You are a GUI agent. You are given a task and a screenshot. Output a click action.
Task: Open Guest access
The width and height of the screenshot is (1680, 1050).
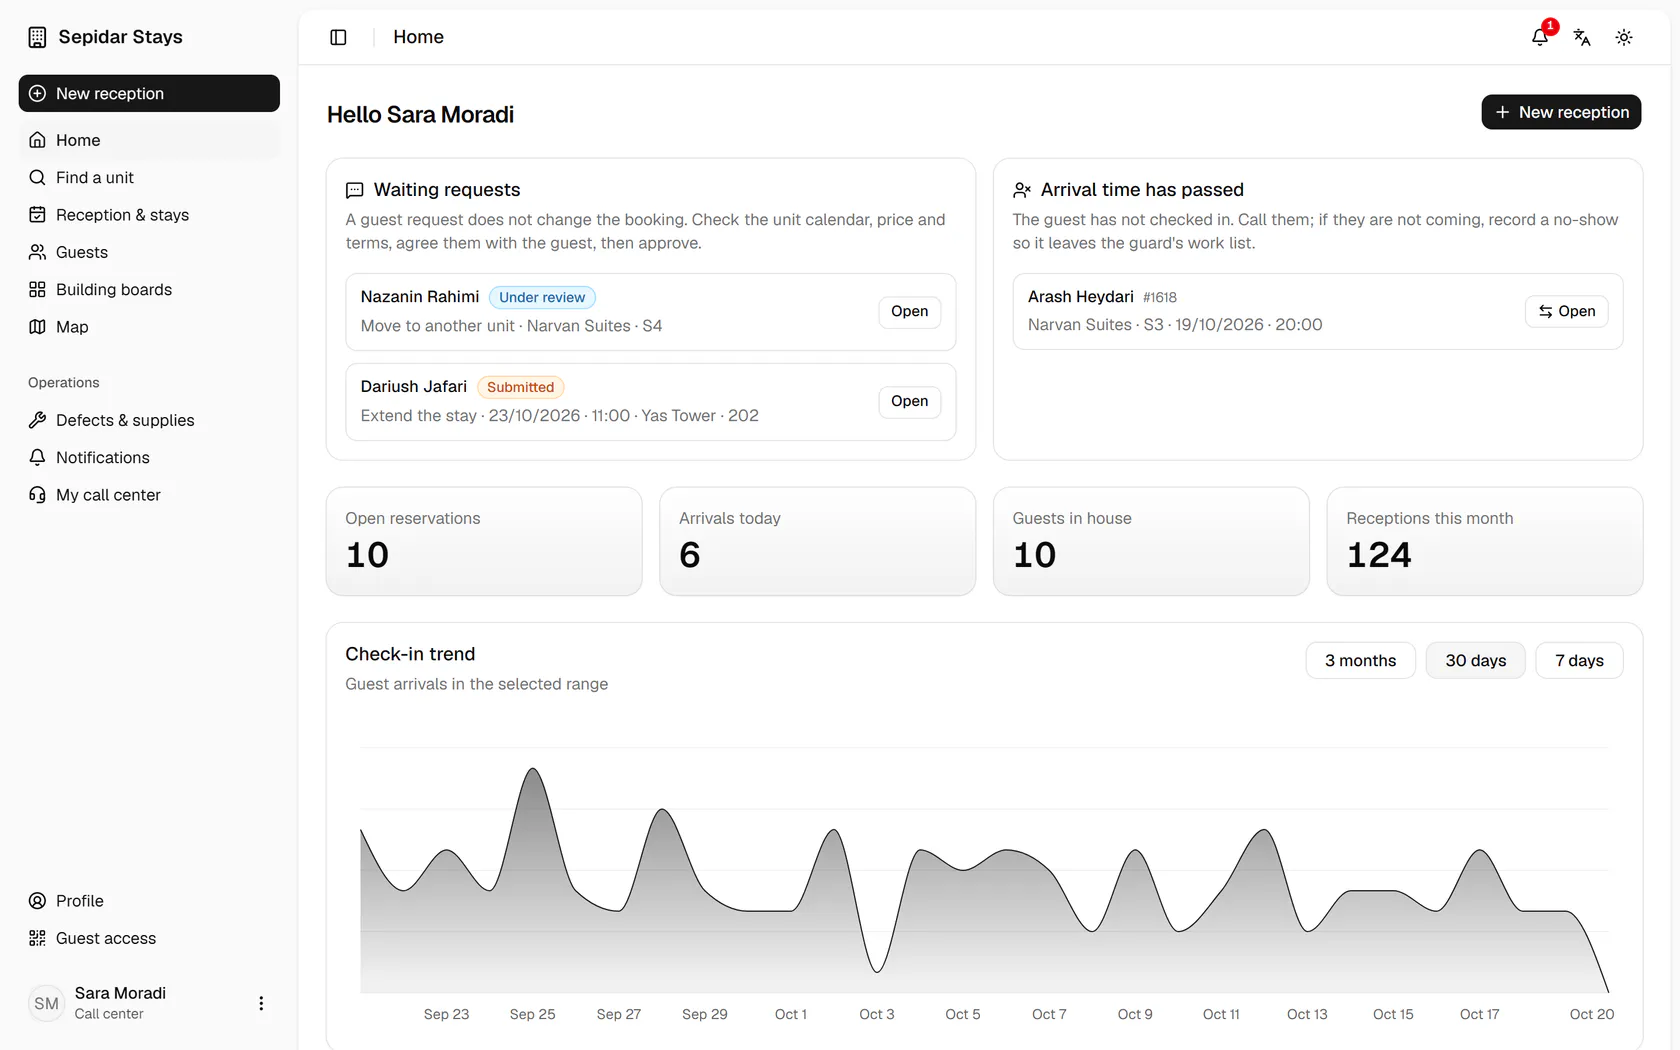click(x=149, y=938)
